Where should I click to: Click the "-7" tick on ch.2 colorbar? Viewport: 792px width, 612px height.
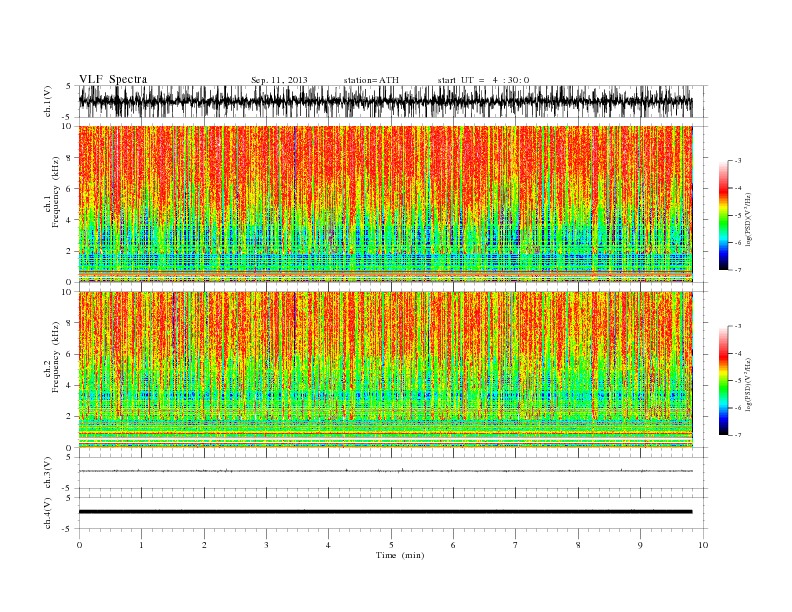737,435
